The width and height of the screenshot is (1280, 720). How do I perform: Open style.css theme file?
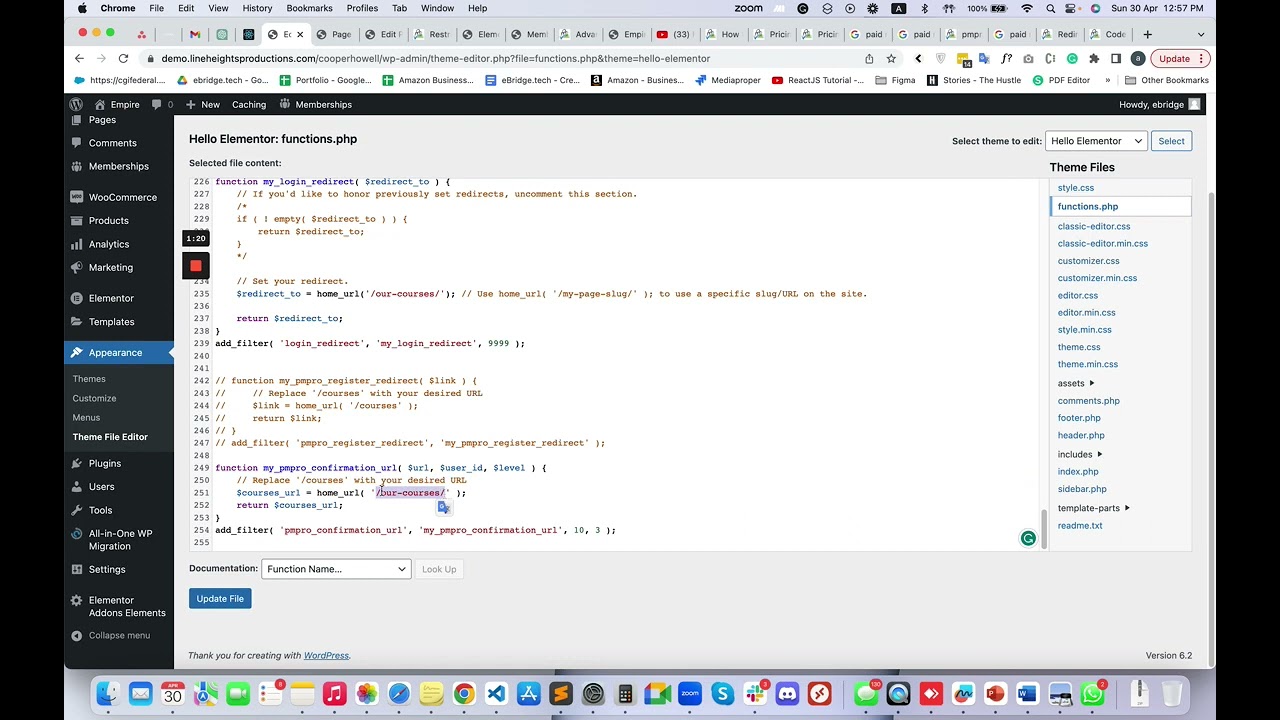(1075, 188)
